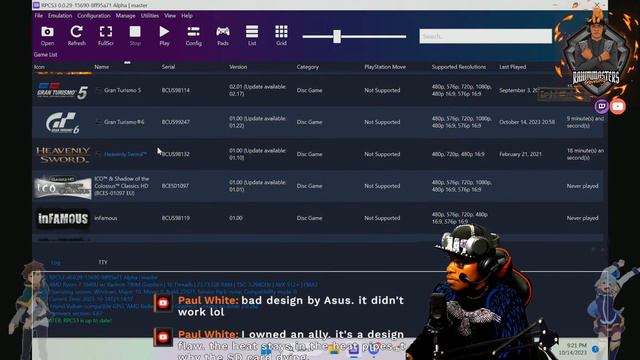Select the ICO Classics HD thumbnail
The width and height of the screenshot is (640, 360).
(63, 187)
